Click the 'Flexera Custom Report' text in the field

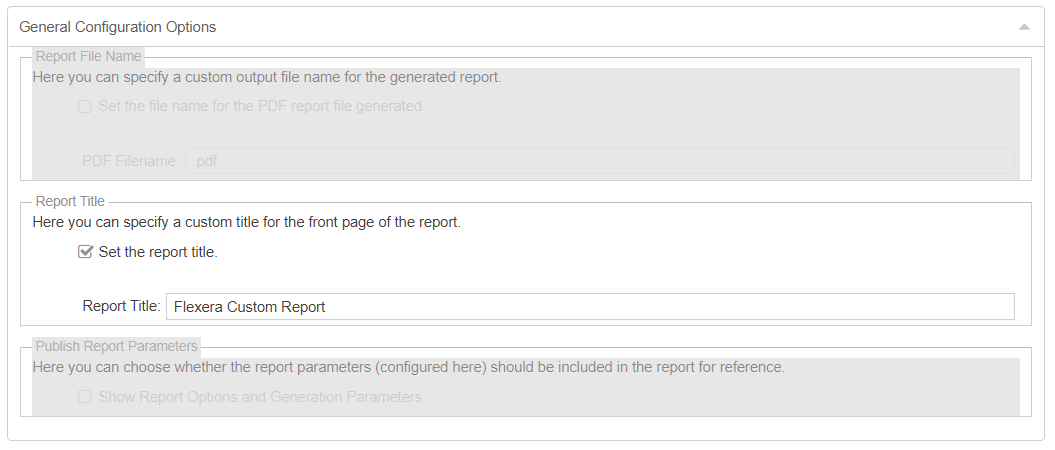[250, 307]
